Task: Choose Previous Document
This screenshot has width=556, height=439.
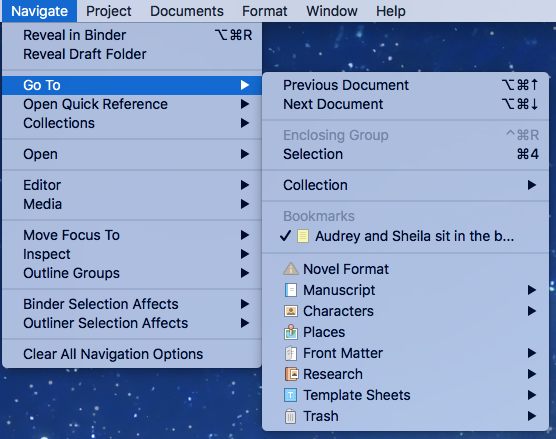Action: point(405,85)
